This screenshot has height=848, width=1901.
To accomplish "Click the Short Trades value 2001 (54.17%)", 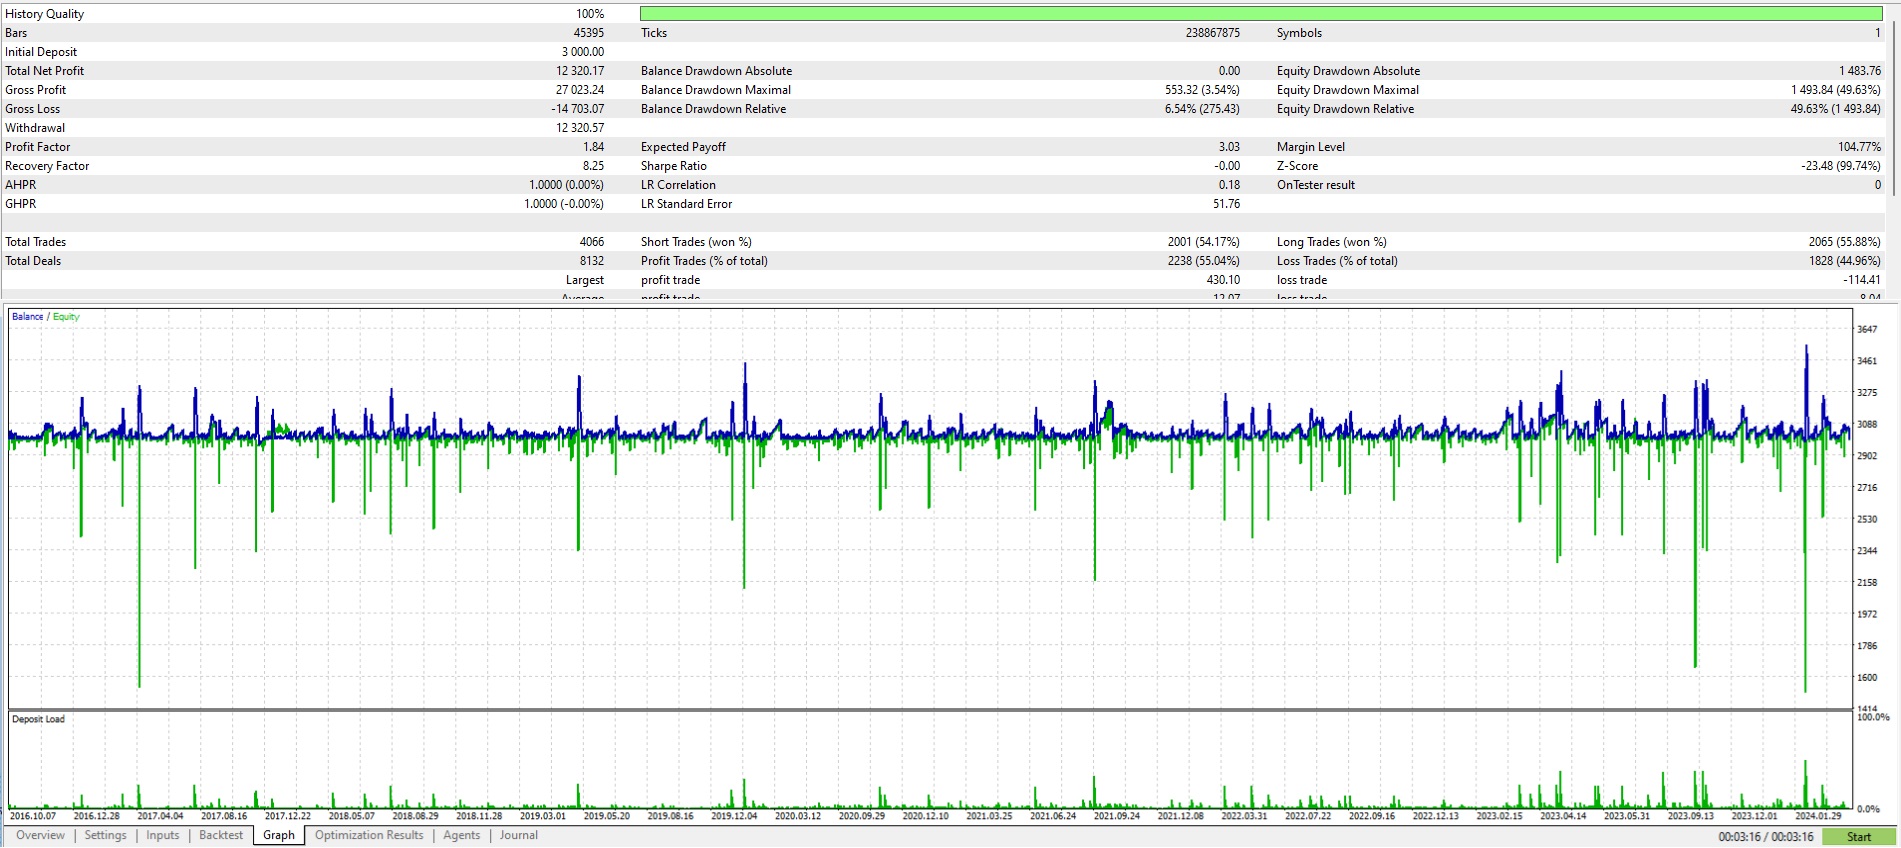I will [1203, 242].
